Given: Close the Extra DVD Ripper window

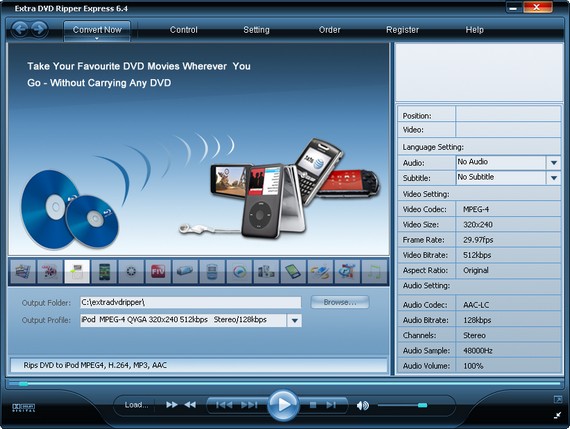Looking at the screenshot, I should 537,8.
